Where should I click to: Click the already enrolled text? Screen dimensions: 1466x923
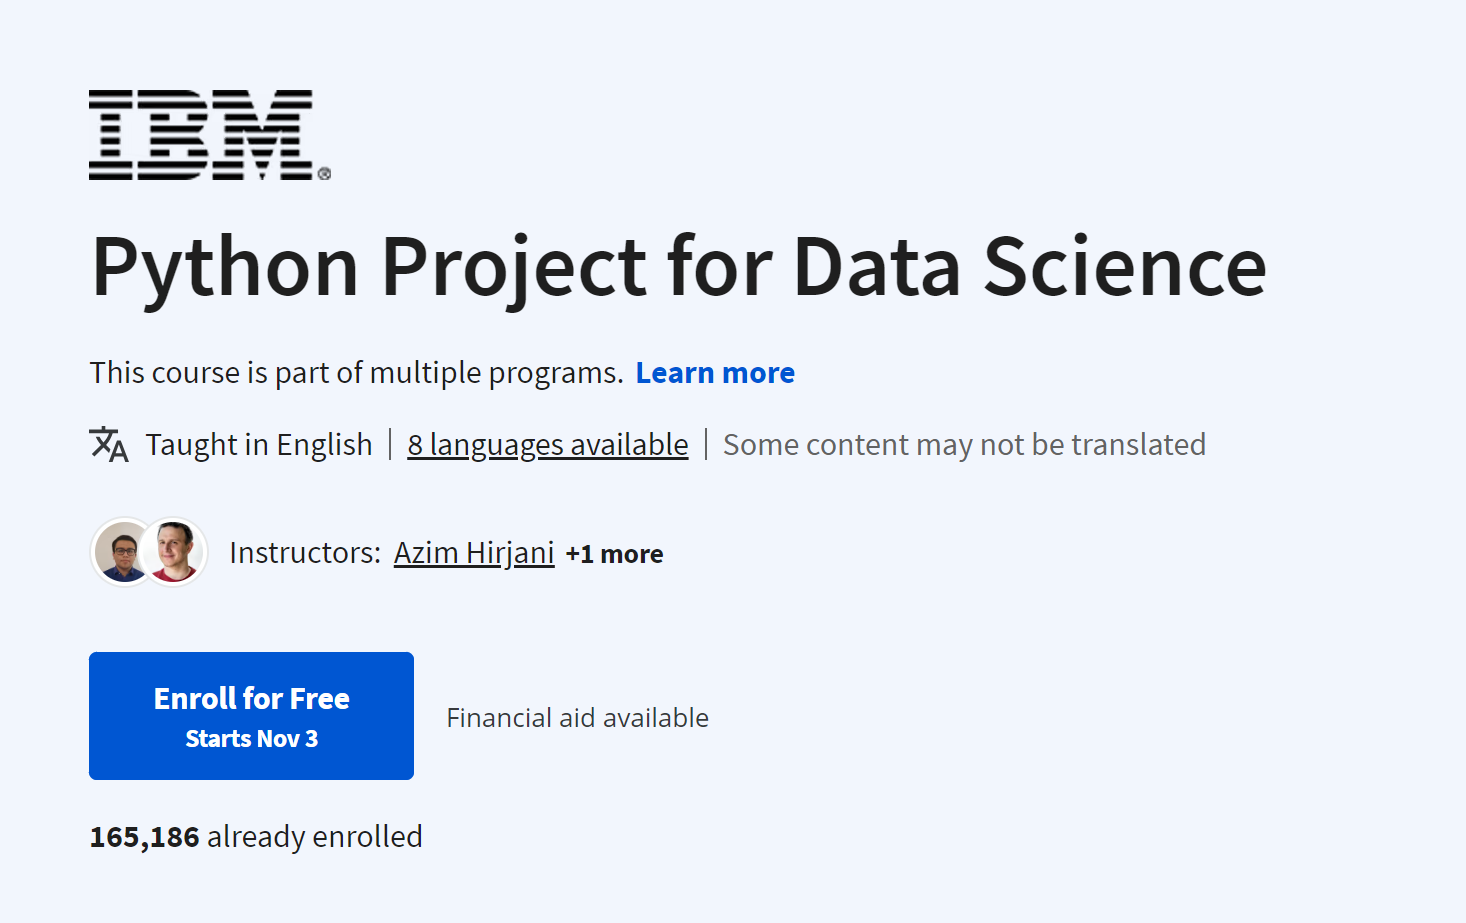(315, 837)
